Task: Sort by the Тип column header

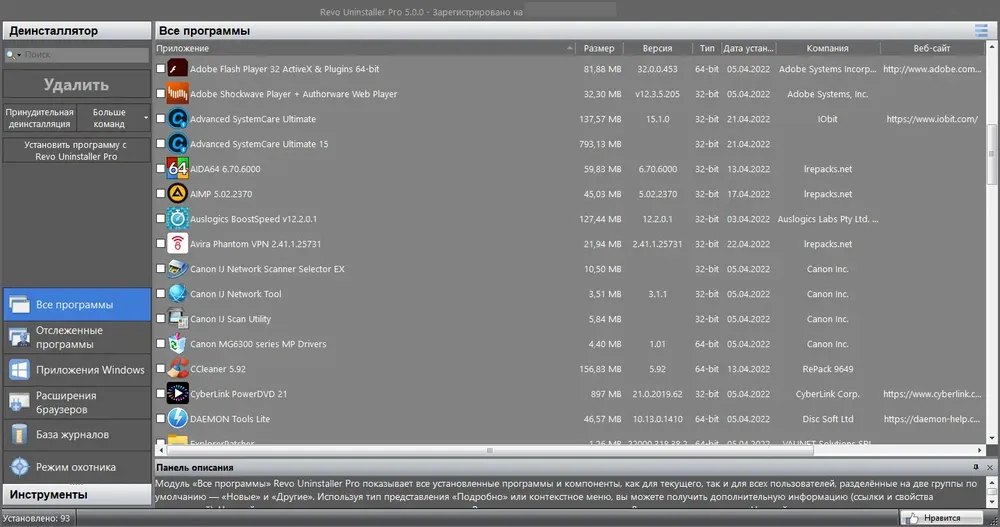Action: pyautogui.click(x=707, y=48)
